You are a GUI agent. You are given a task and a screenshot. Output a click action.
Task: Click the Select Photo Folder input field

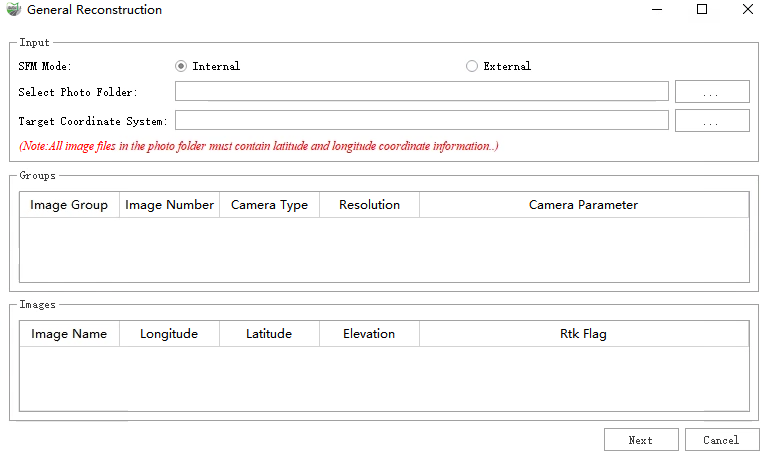pyautogui.click(x=422, y=91)
